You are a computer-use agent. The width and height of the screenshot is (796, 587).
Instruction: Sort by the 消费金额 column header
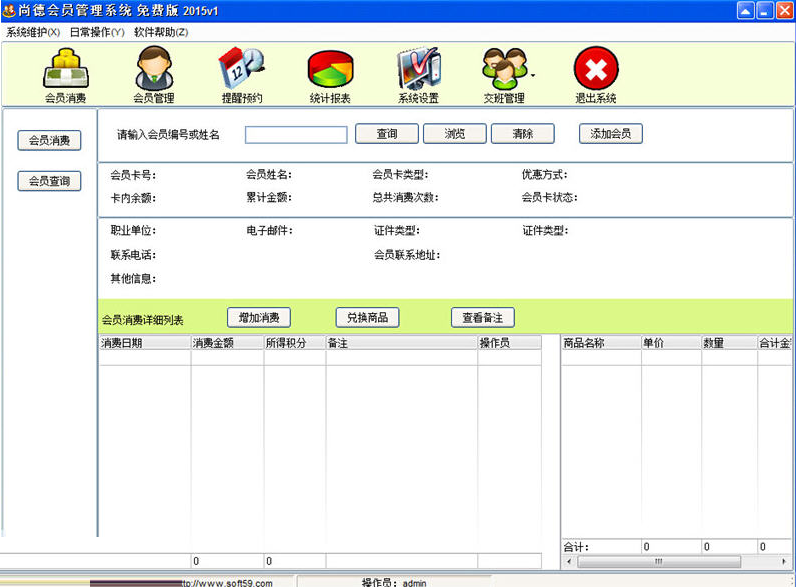[x=227, y=343]
